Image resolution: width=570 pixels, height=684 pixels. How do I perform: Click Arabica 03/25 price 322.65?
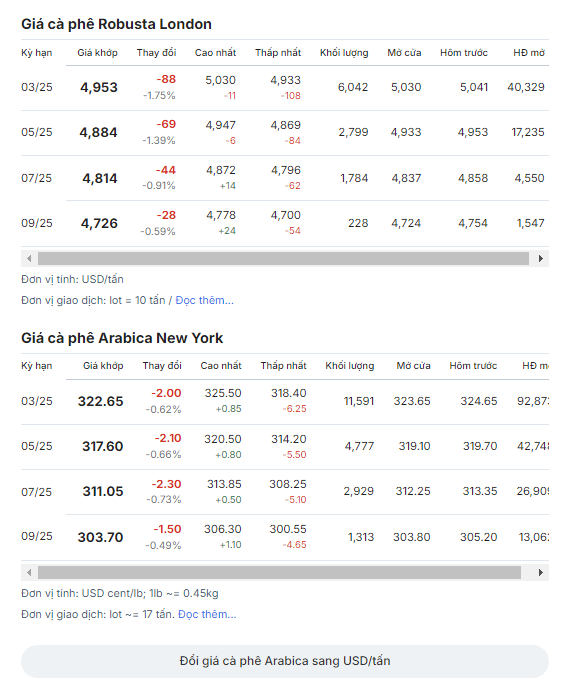click(x=101, y=401)
